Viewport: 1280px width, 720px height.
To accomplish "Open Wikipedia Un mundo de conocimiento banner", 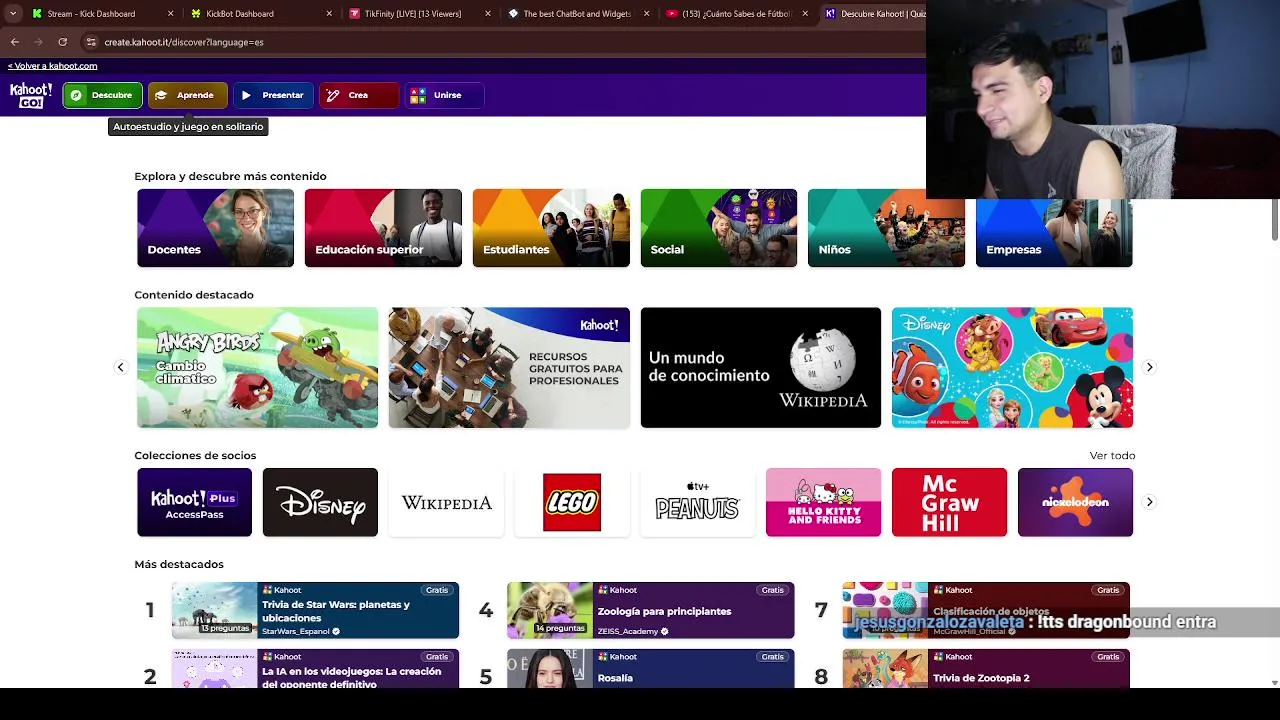I will (x=761, y=367).
